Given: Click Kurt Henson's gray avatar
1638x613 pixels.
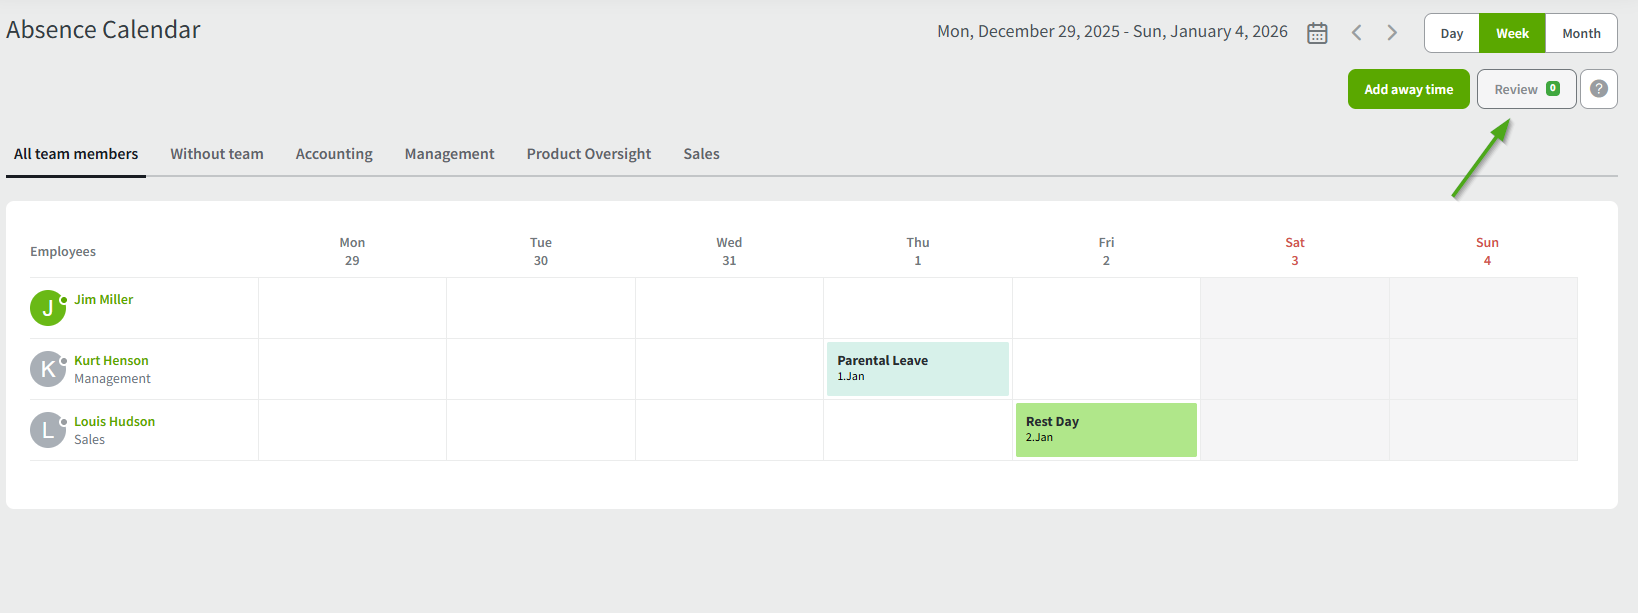Looking at the screenshot, I should point(47,369).
